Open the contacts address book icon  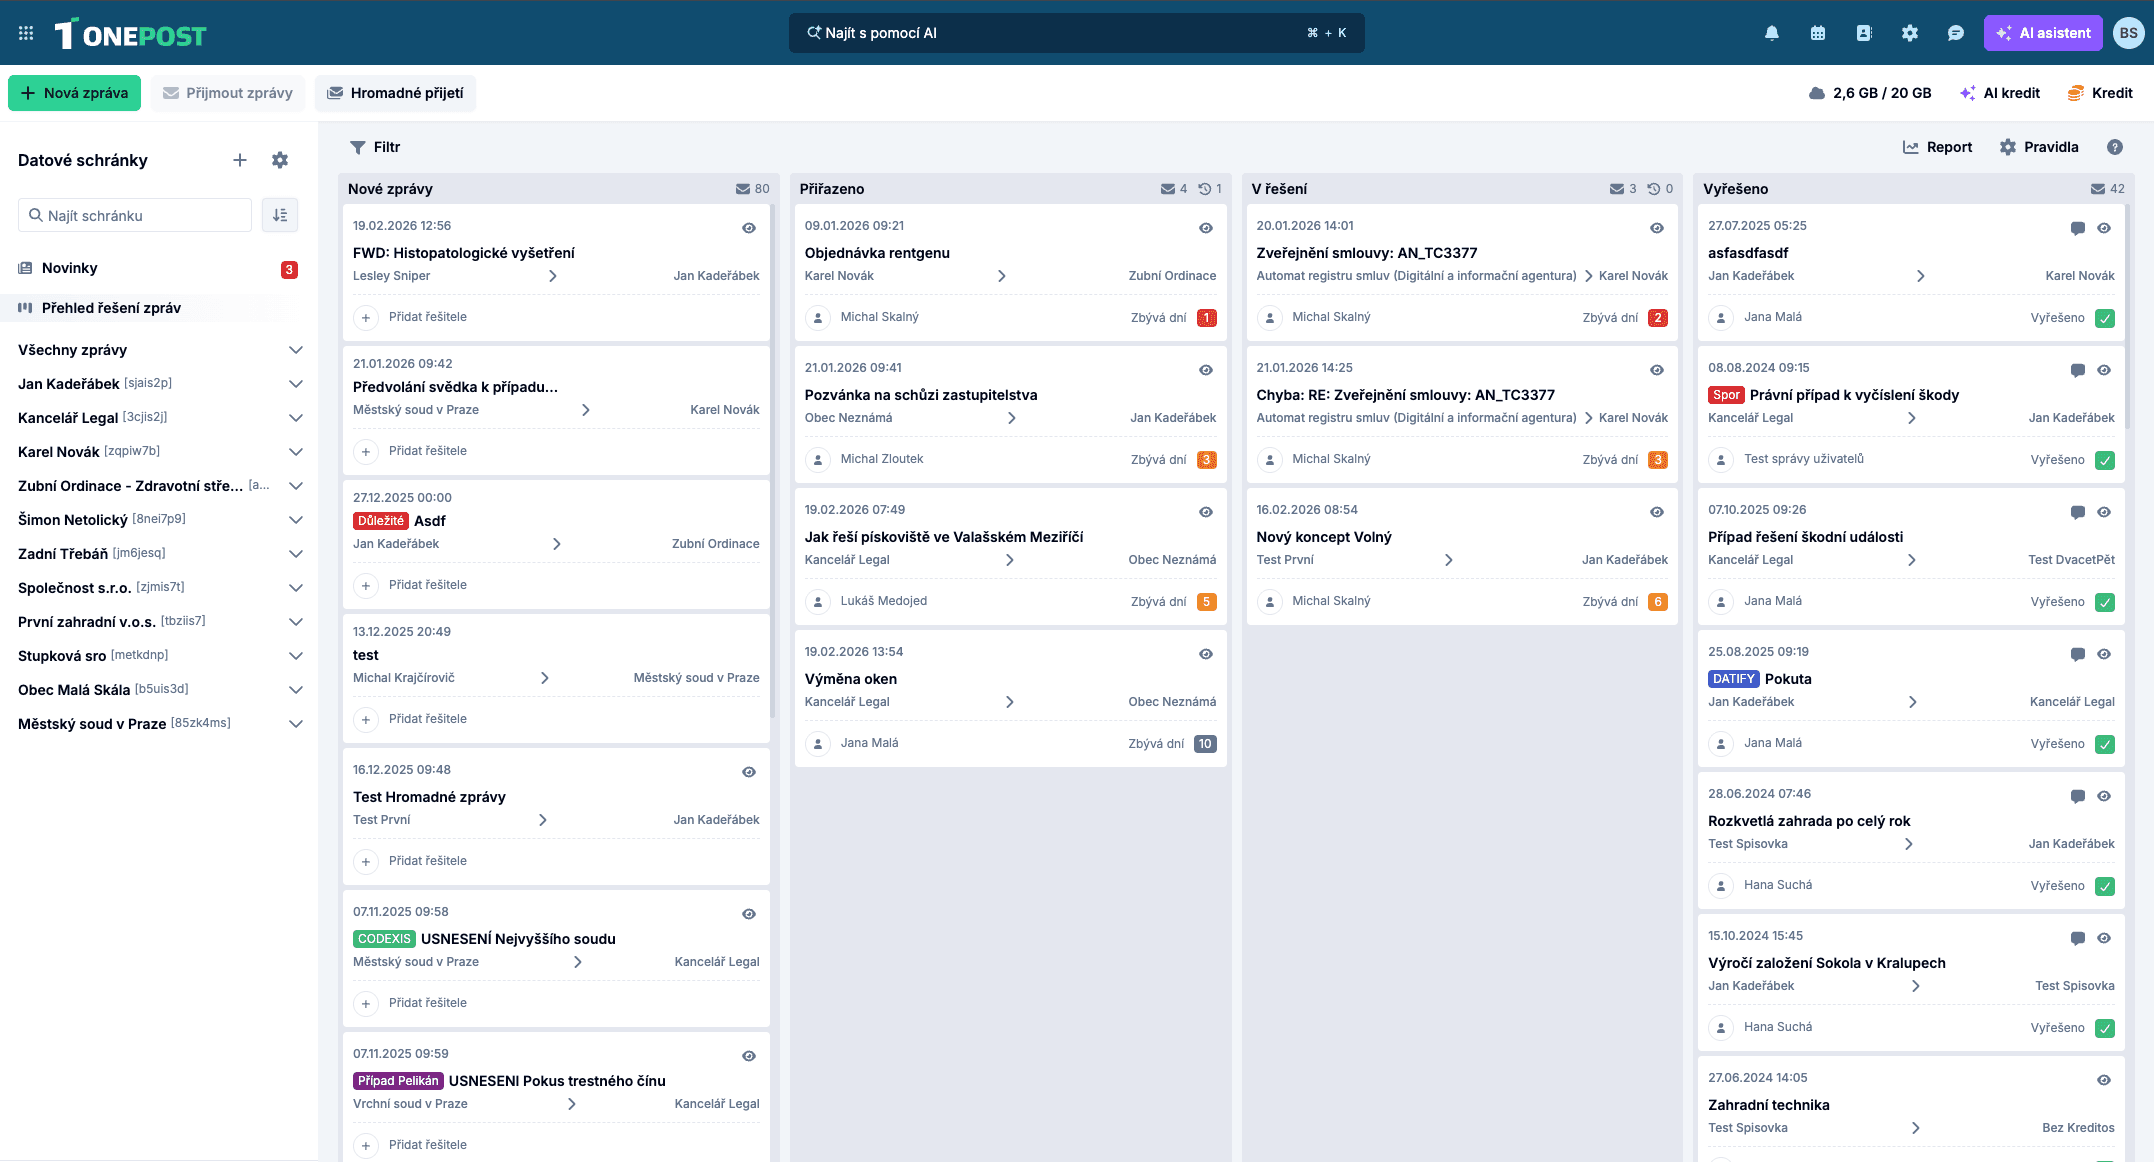click(1864, 33)
